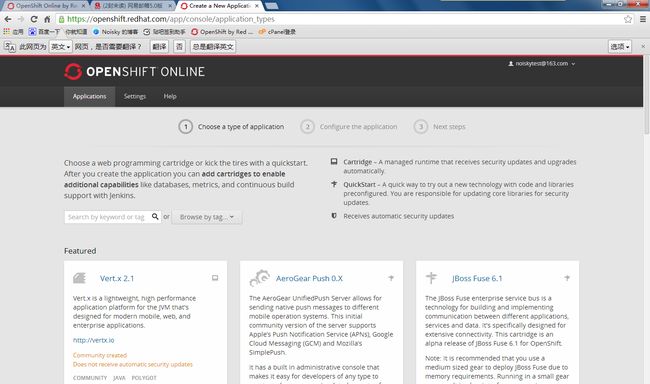
Task: Open the page language dropdown in translate bar
Action: [61, 46]
